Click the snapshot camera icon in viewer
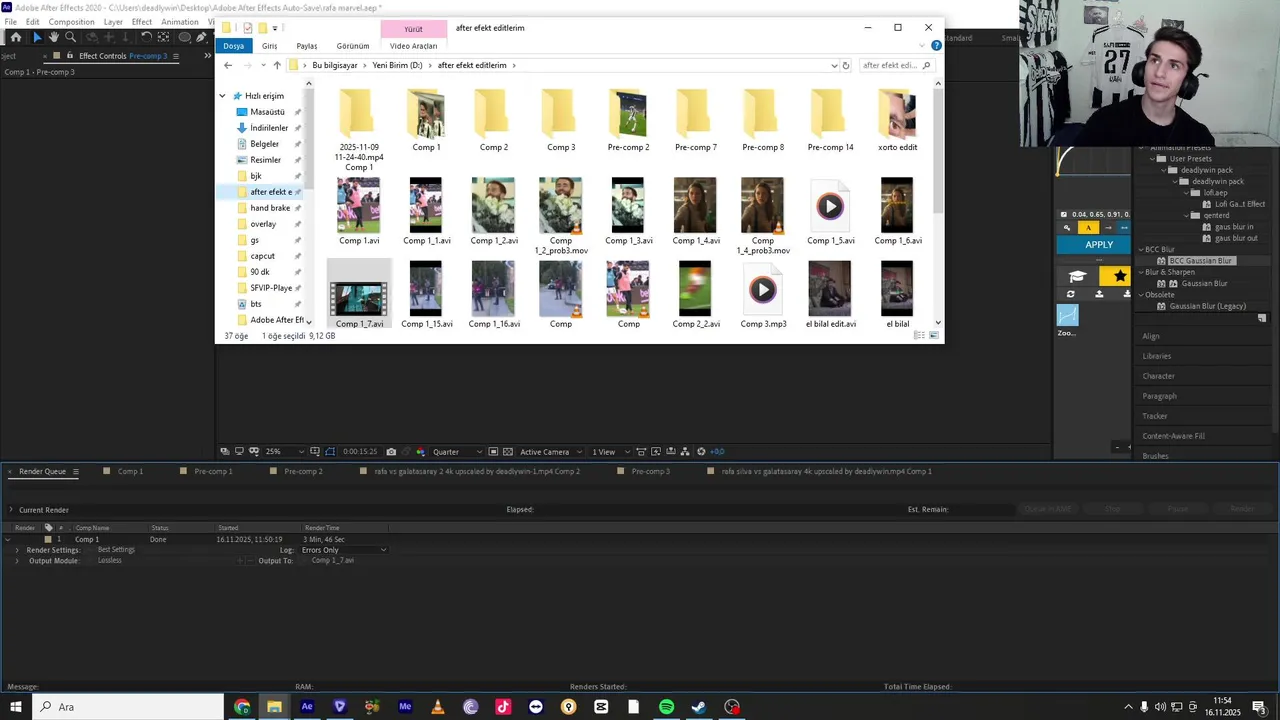 click(391, 452)
